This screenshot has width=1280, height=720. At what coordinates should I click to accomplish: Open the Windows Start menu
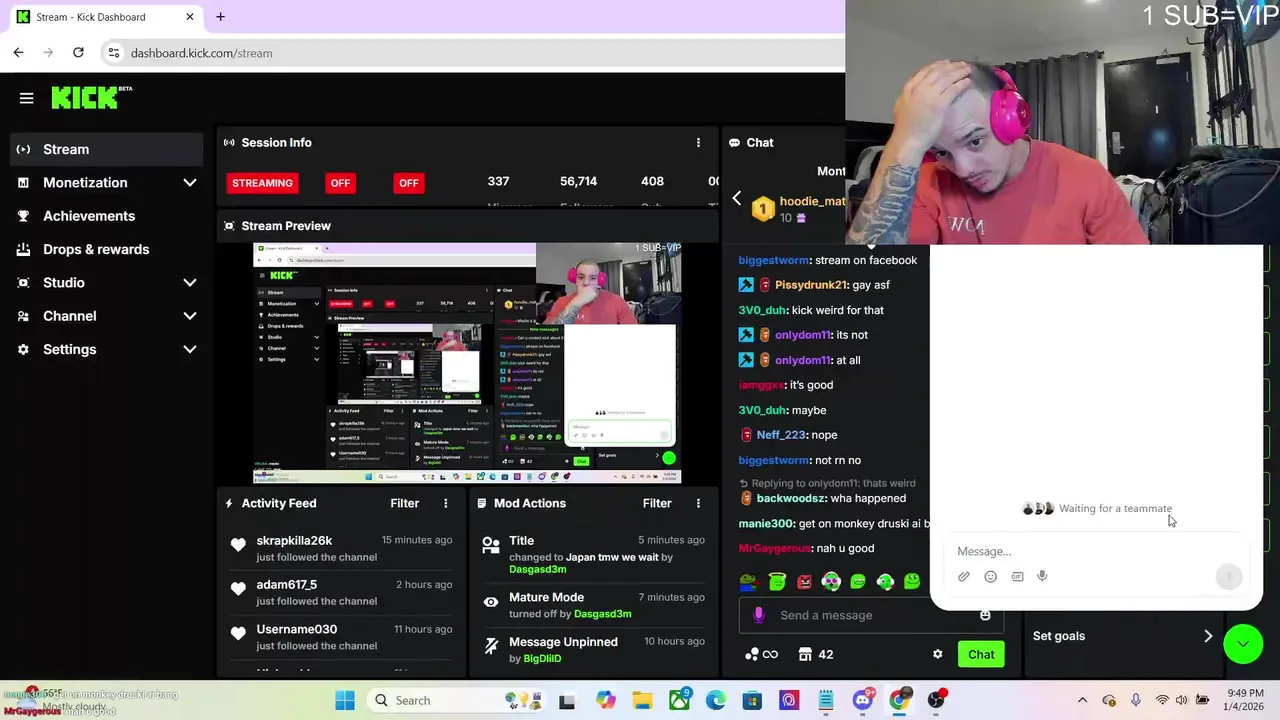(345, 700)
